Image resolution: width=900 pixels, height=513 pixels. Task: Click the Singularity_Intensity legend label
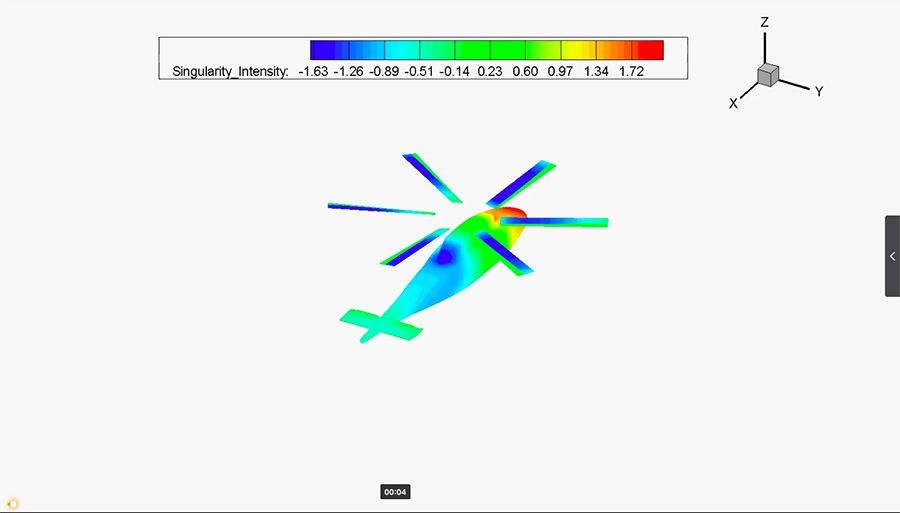pos(230,72)
